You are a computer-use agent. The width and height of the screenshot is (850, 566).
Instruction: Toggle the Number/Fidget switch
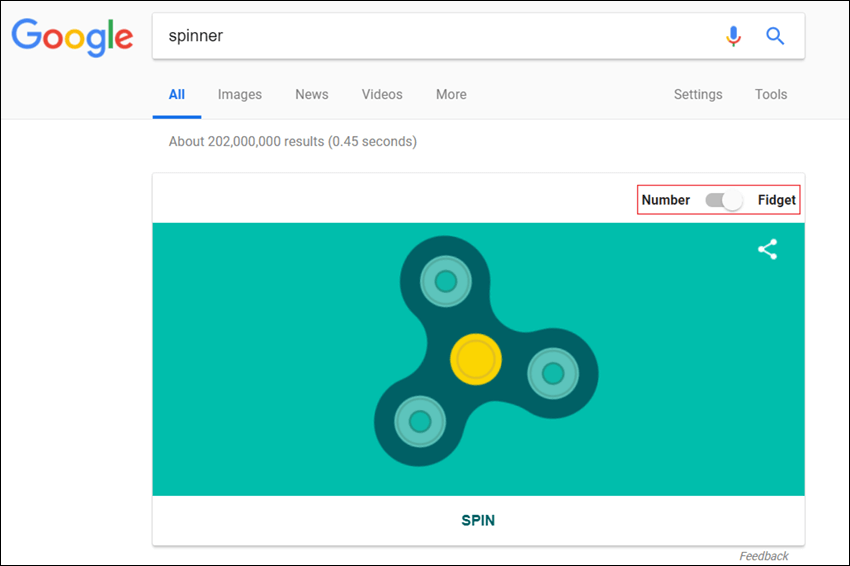pos(724,200)
